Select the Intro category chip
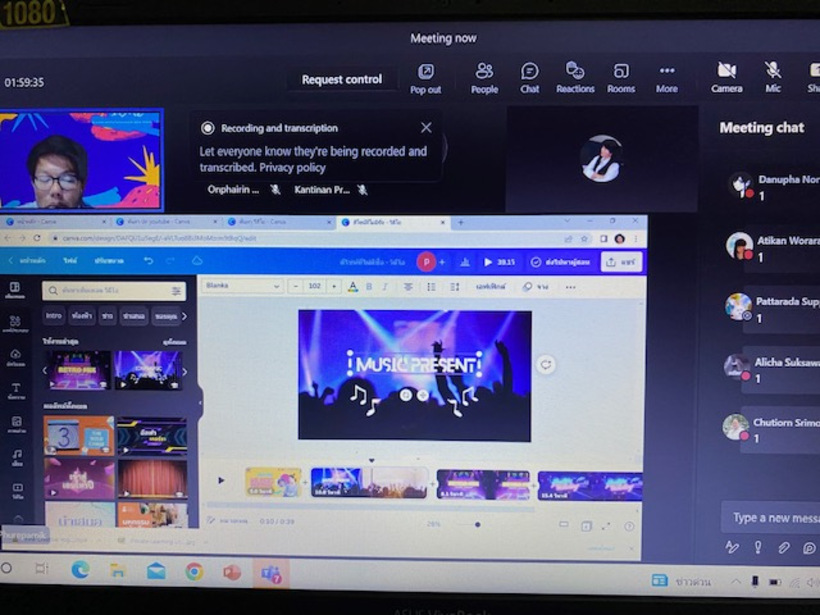The width and height of the screenshot is (820, 615). click(54, 316)
